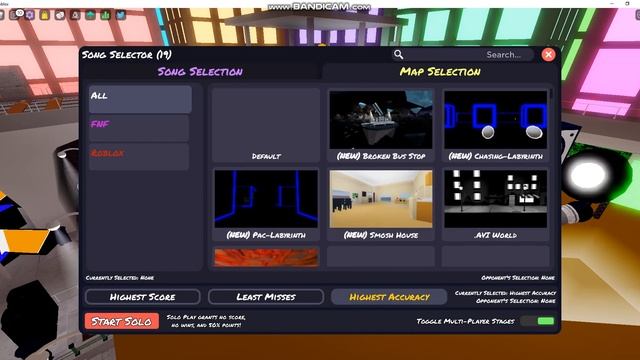Click the 'Song Selector (19)' title

click(x=127, y=54)
